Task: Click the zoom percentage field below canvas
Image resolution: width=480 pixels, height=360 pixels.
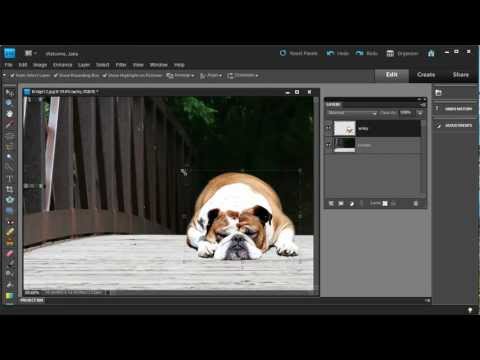Action: coord(32,292)
